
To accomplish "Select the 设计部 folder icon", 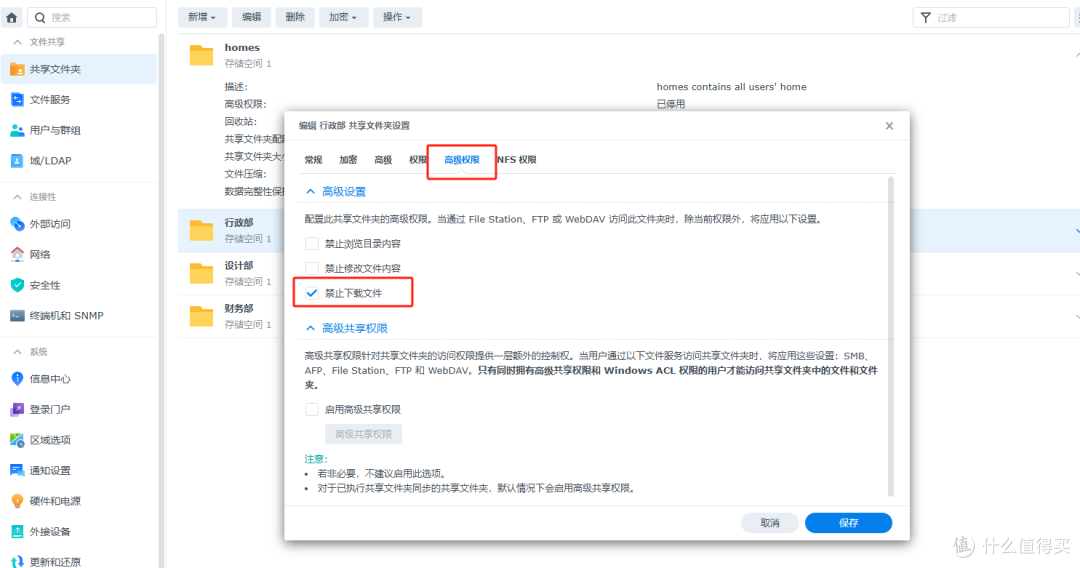I will pos(201,273).
